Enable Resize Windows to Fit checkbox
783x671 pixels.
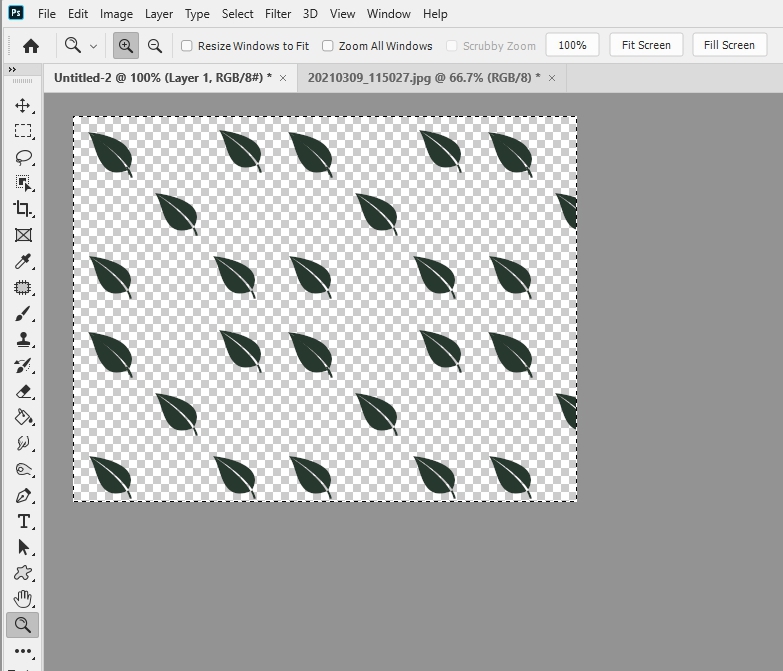pos(187,46)
